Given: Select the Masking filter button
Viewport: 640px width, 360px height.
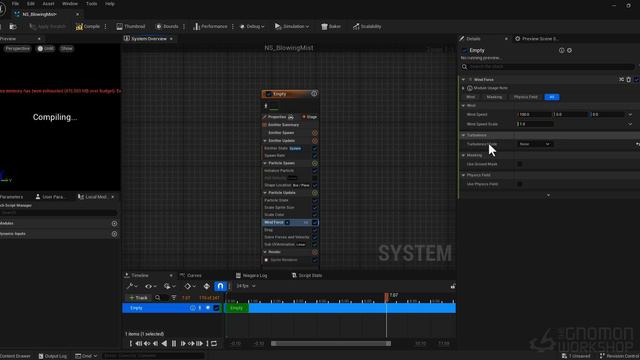Looking at the screenshot, I should (x=494, y=97).
